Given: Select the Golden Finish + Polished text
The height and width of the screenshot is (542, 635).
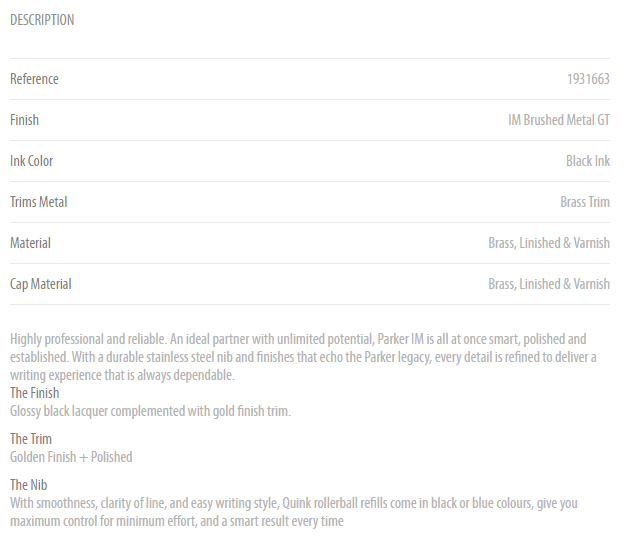Looking at the screenshot, I should point(71,457).
